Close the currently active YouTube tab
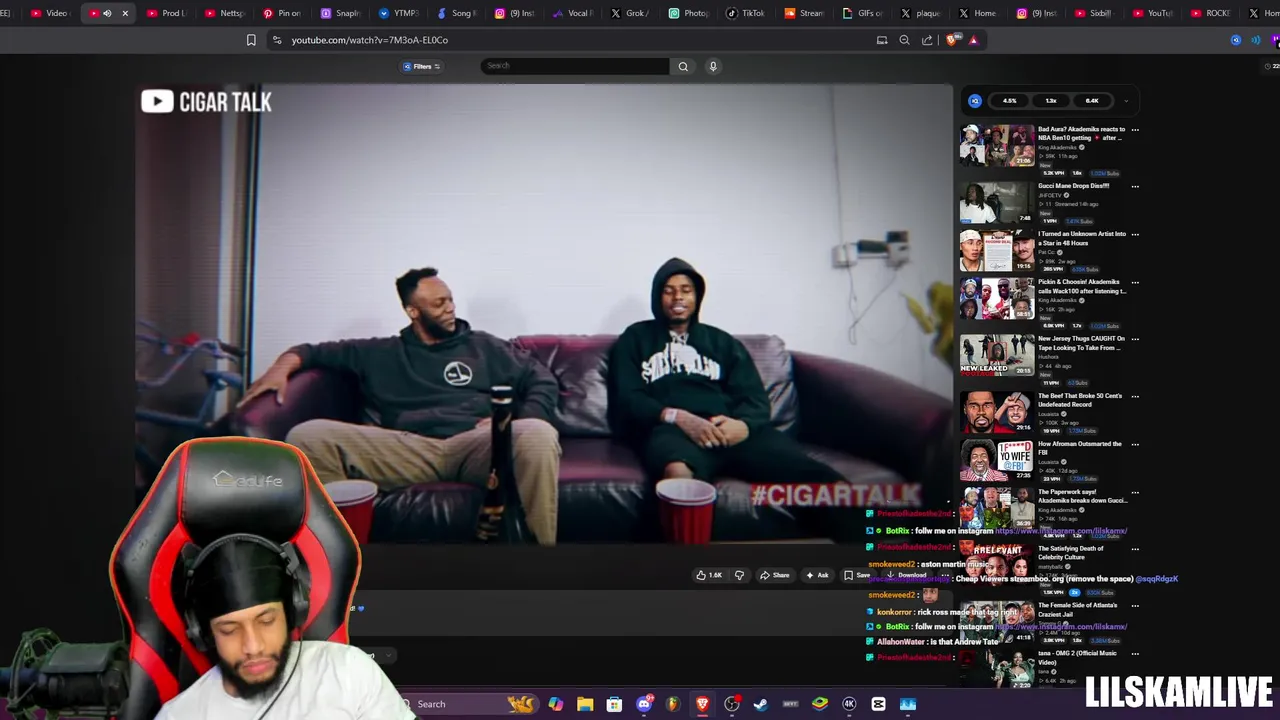 [x=125, y=13]
